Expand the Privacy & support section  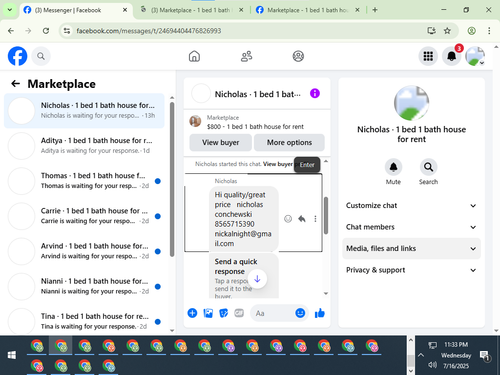pos(411,270)
